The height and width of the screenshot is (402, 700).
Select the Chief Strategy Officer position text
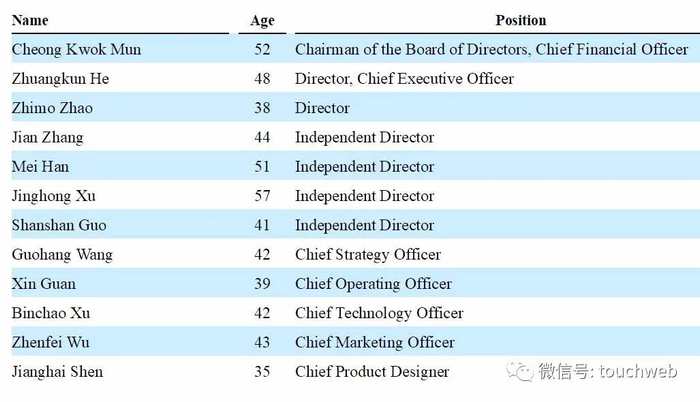click(368, 254)
